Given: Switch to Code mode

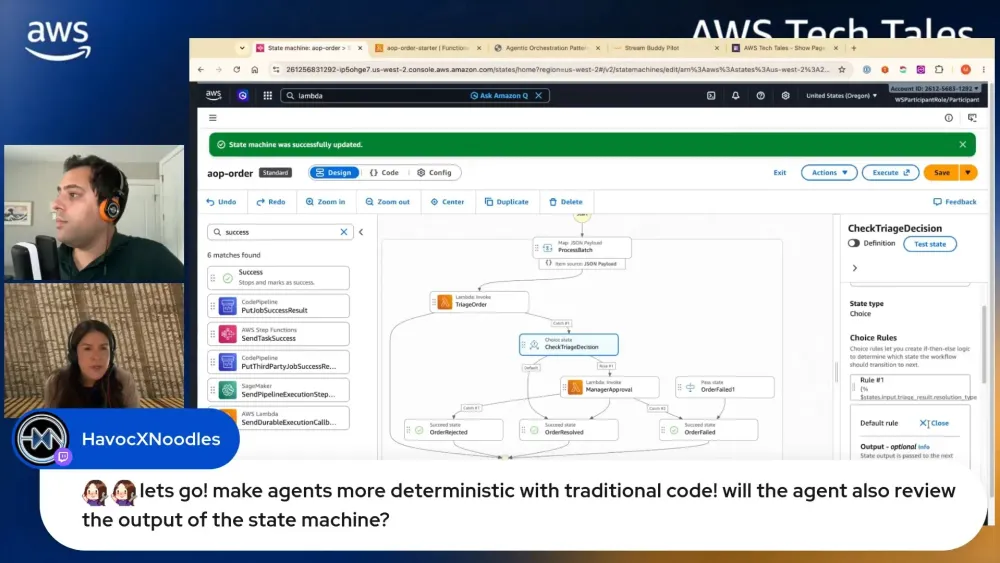Looking at the screenshot, I should tap(384, 173).
